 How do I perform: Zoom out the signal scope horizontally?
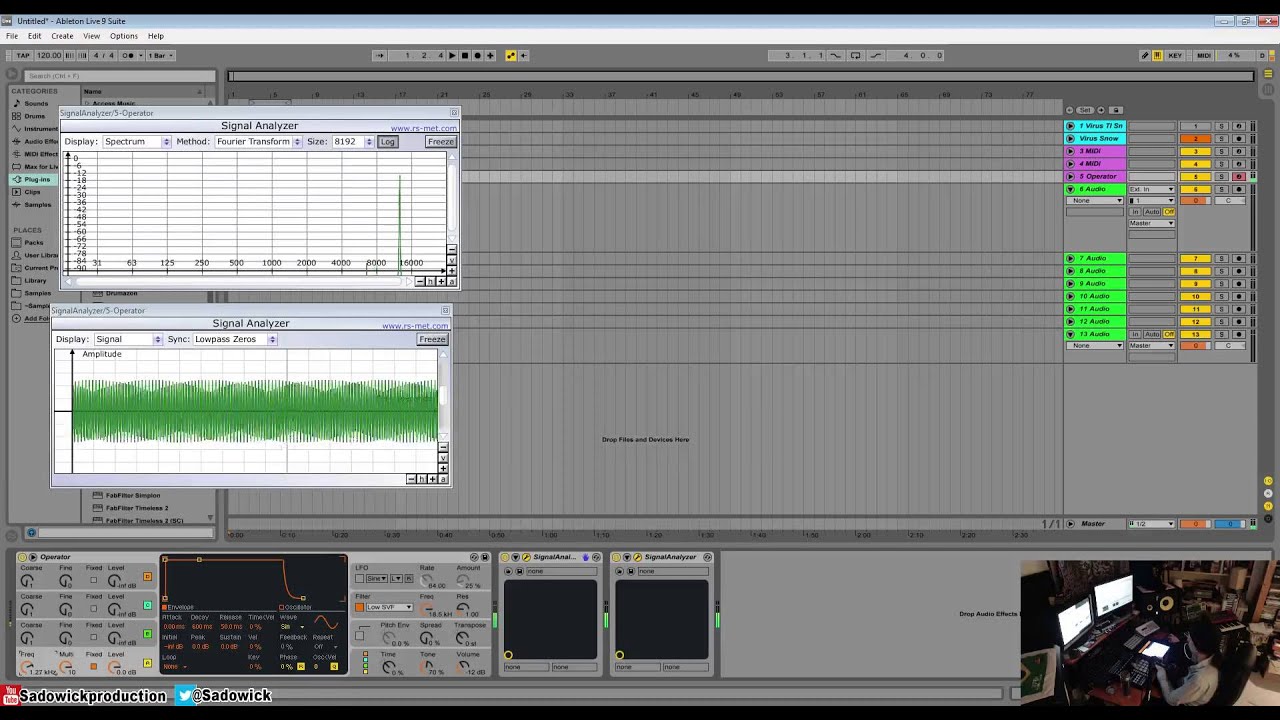[411, 479]
